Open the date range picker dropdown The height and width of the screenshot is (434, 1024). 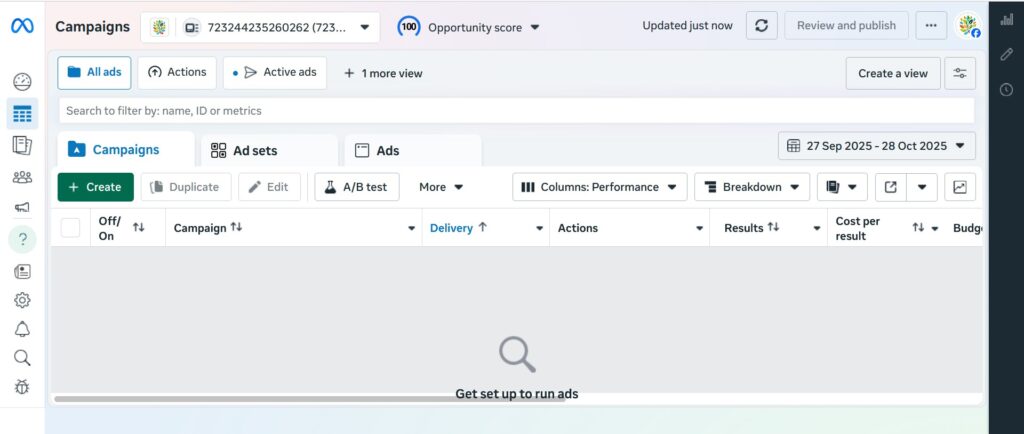coord(876,146)
